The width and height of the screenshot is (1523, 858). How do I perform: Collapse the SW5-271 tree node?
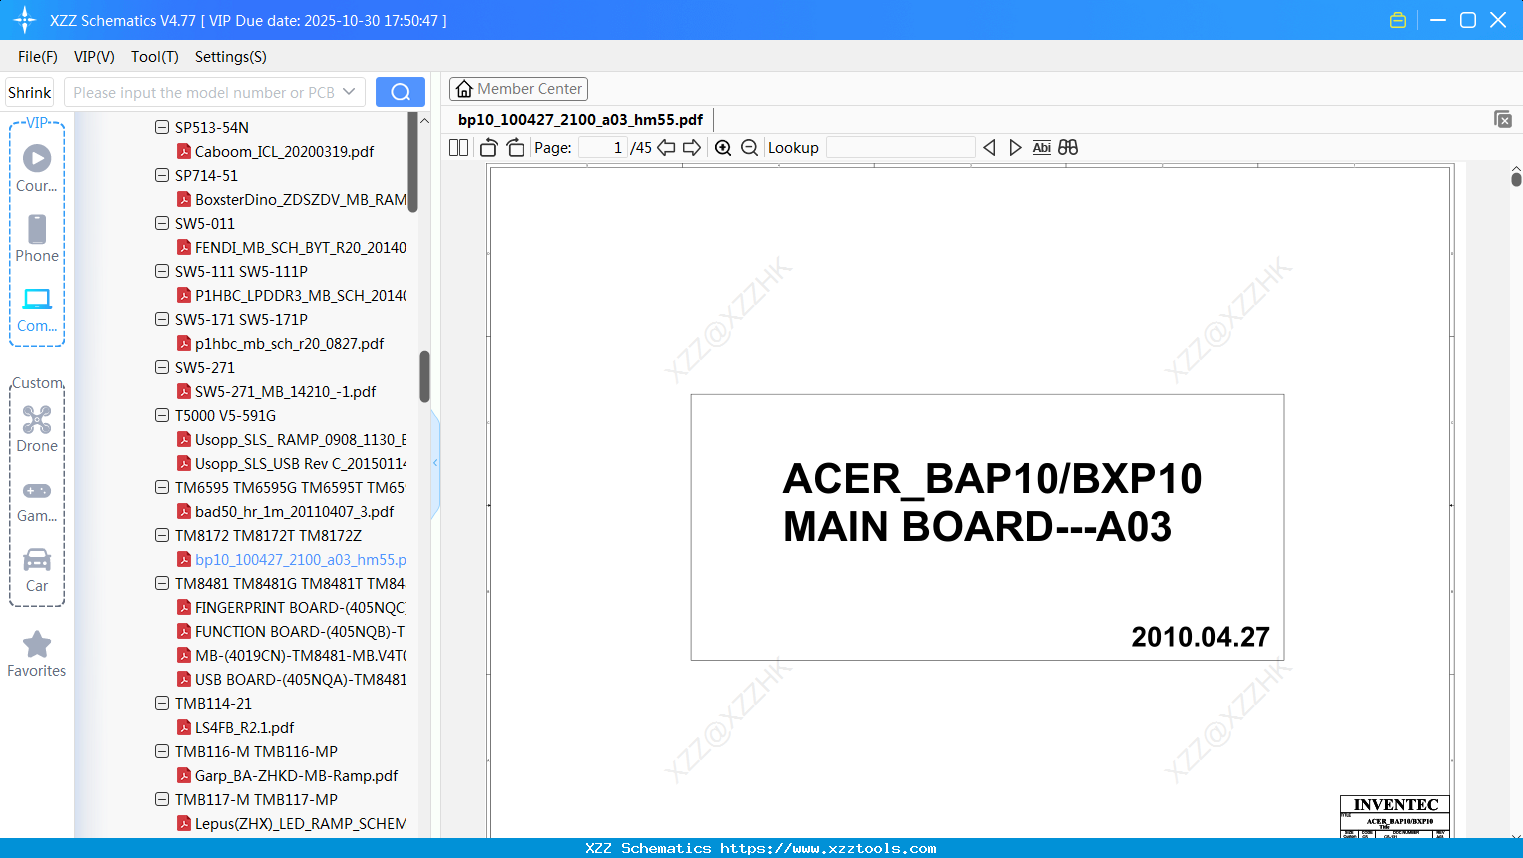[162, 367]
